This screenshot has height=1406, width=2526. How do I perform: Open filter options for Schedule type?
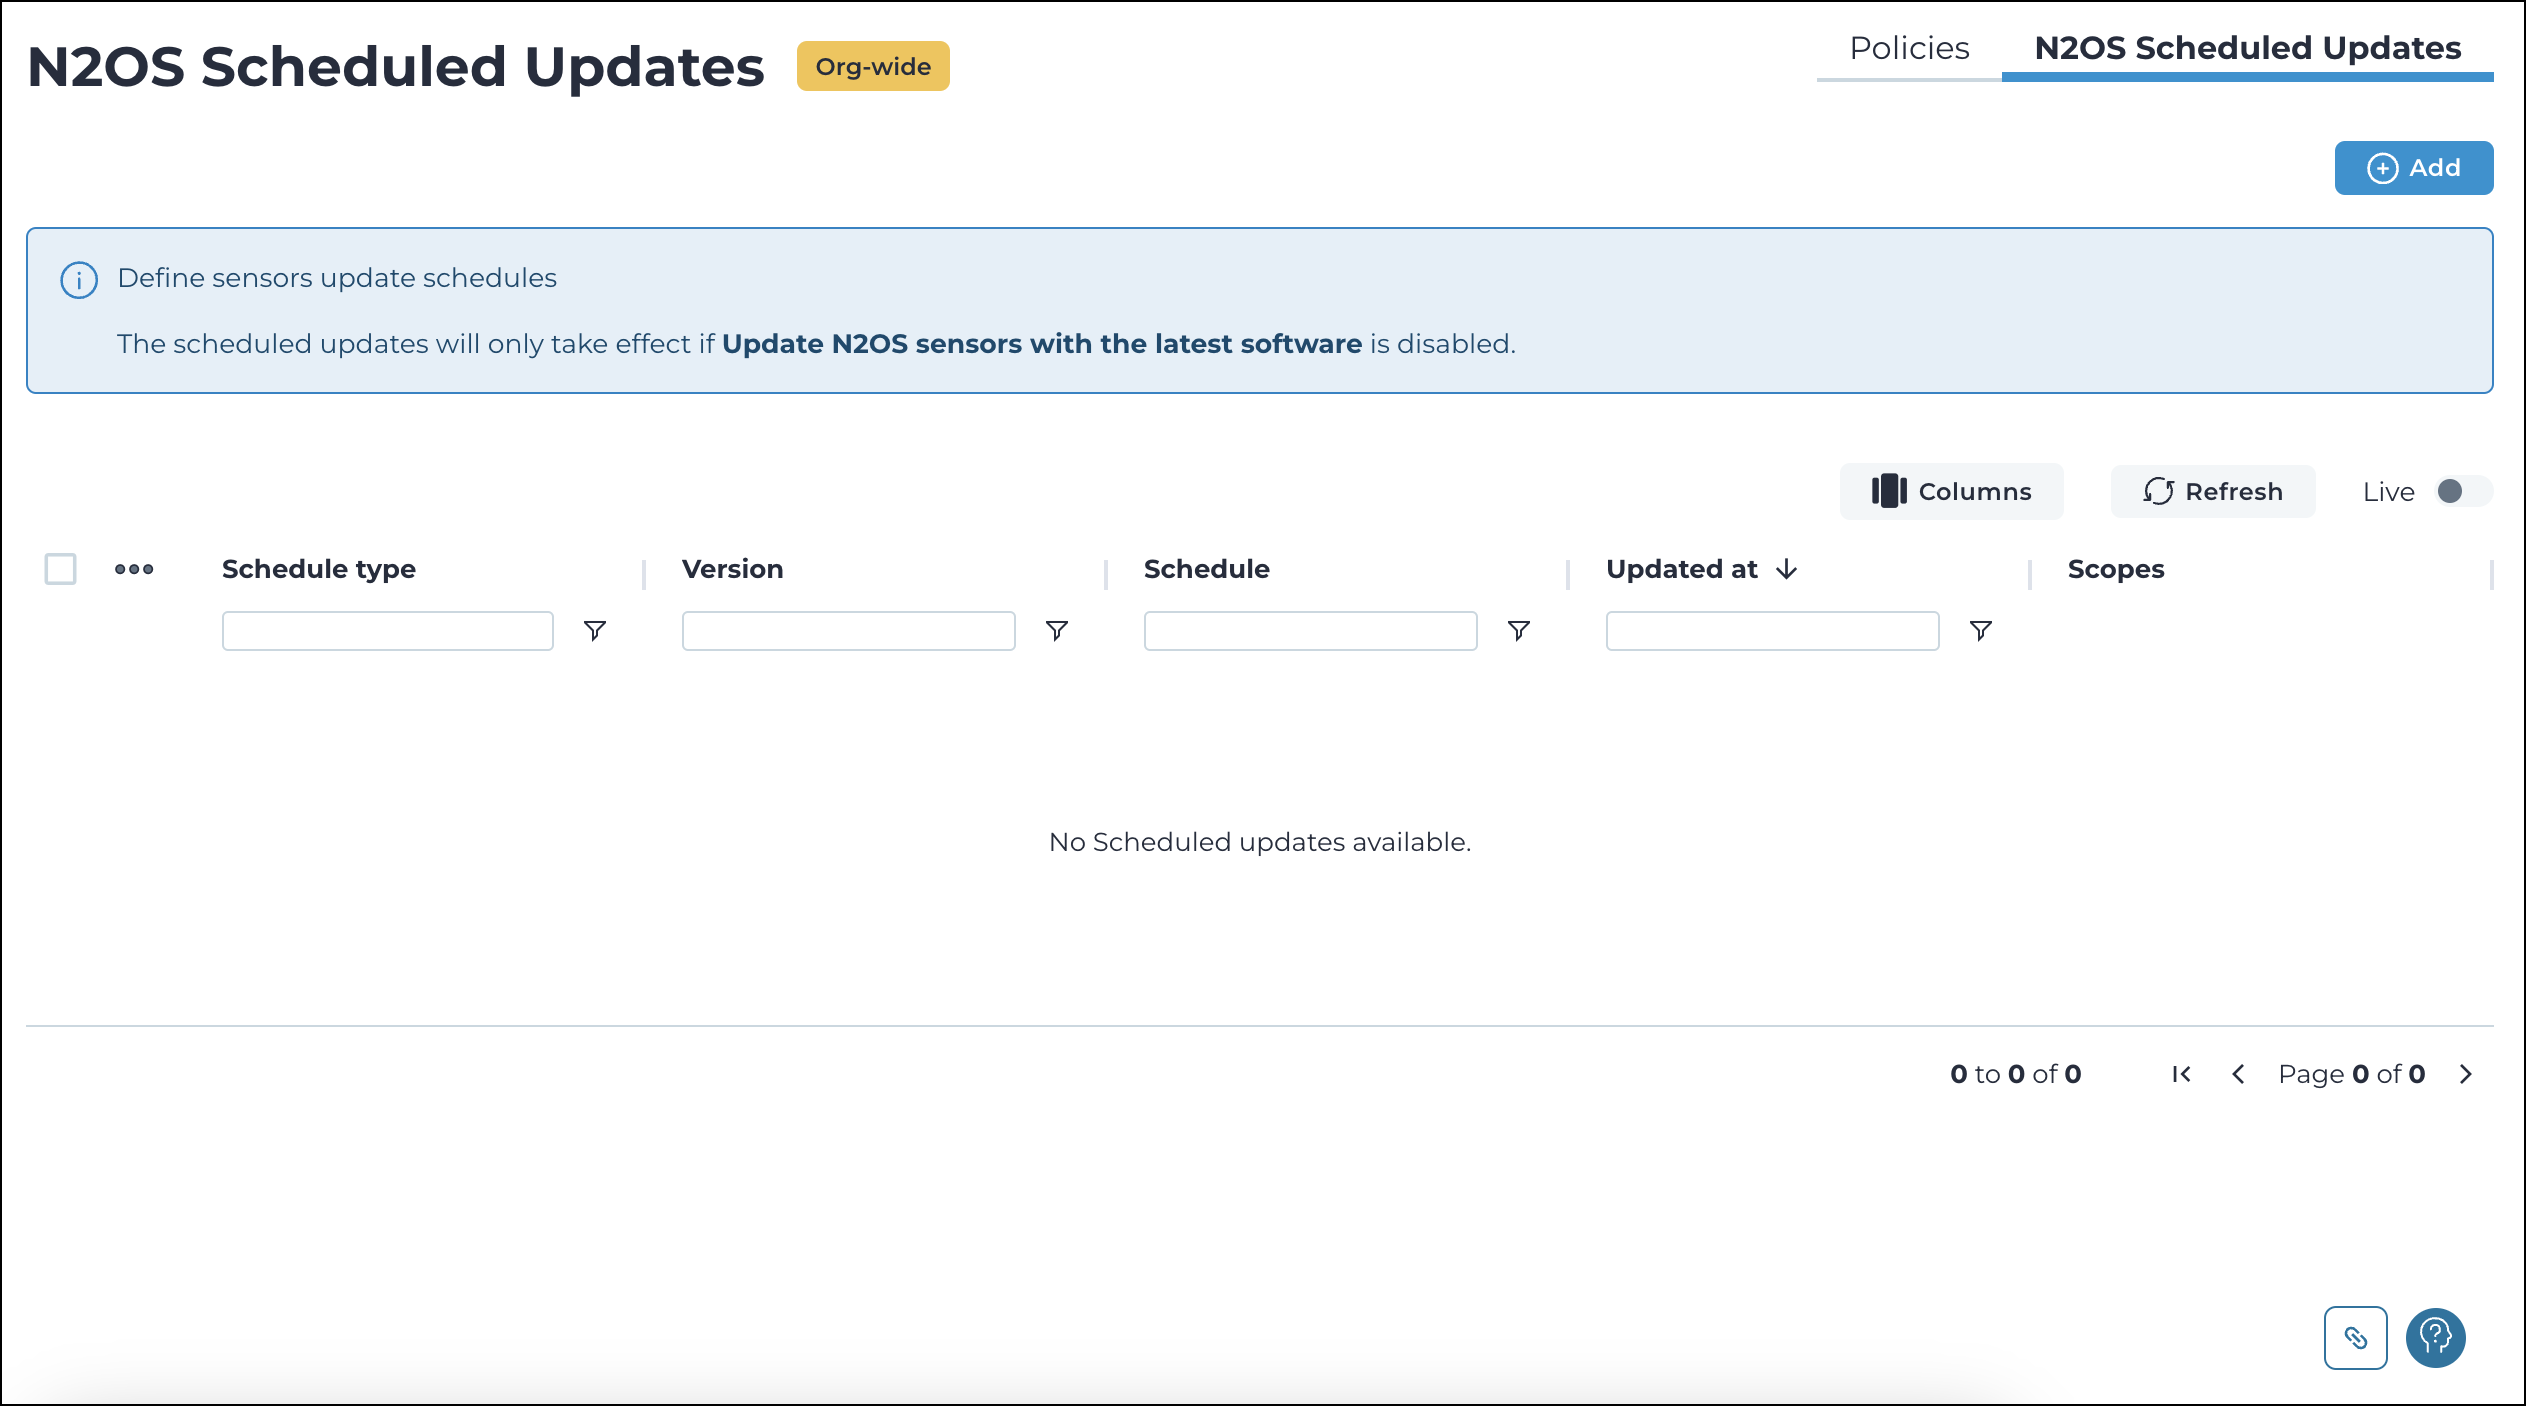tap(595, 631)
